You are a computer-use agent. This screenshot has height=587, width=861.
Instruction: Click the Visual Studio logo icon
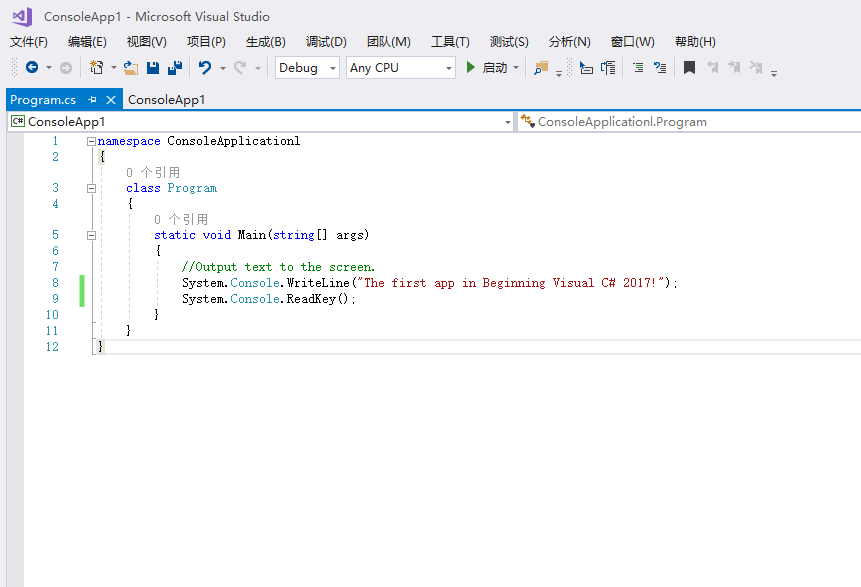23,17
